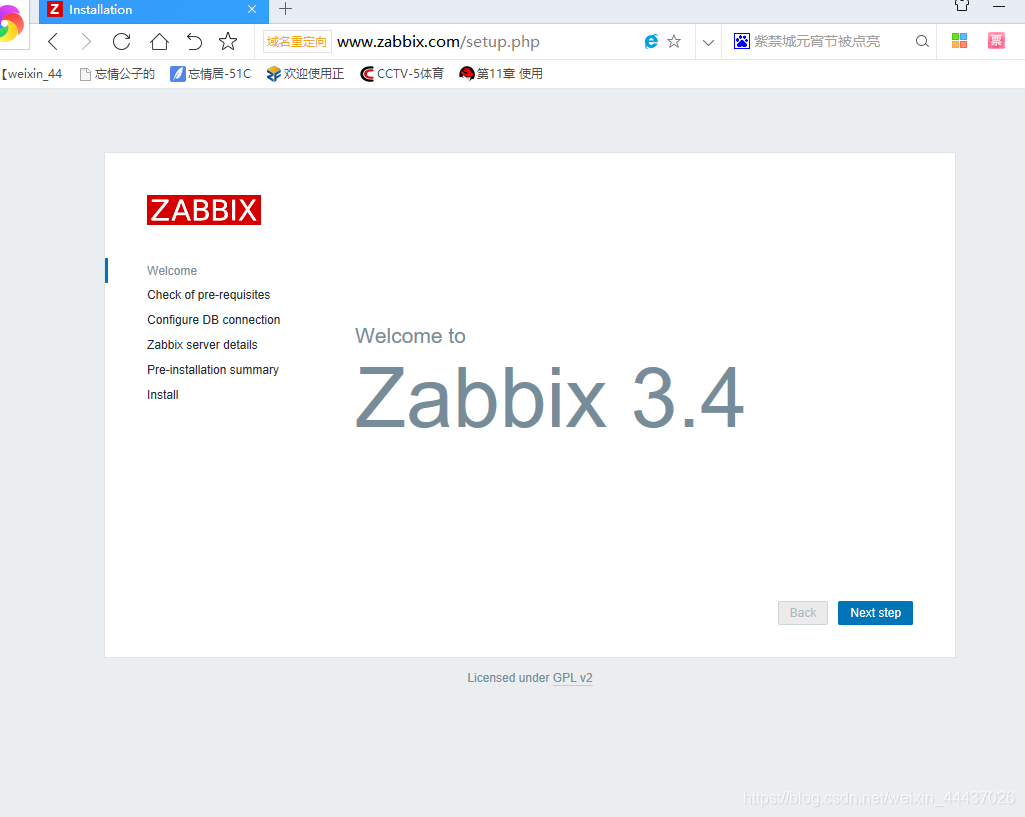Viewport: 1025px width, 817px height.
Task: Select the Install step
Action: [x=163, y=395]
